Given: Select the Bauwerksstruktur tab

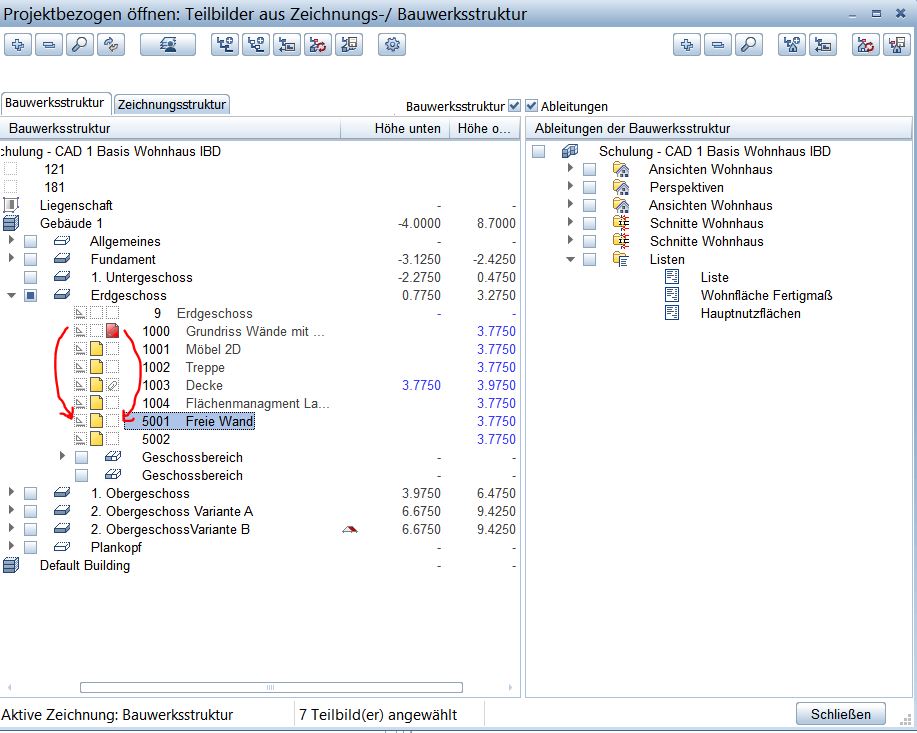Looking at the screenshot, I should click(55, 103).
